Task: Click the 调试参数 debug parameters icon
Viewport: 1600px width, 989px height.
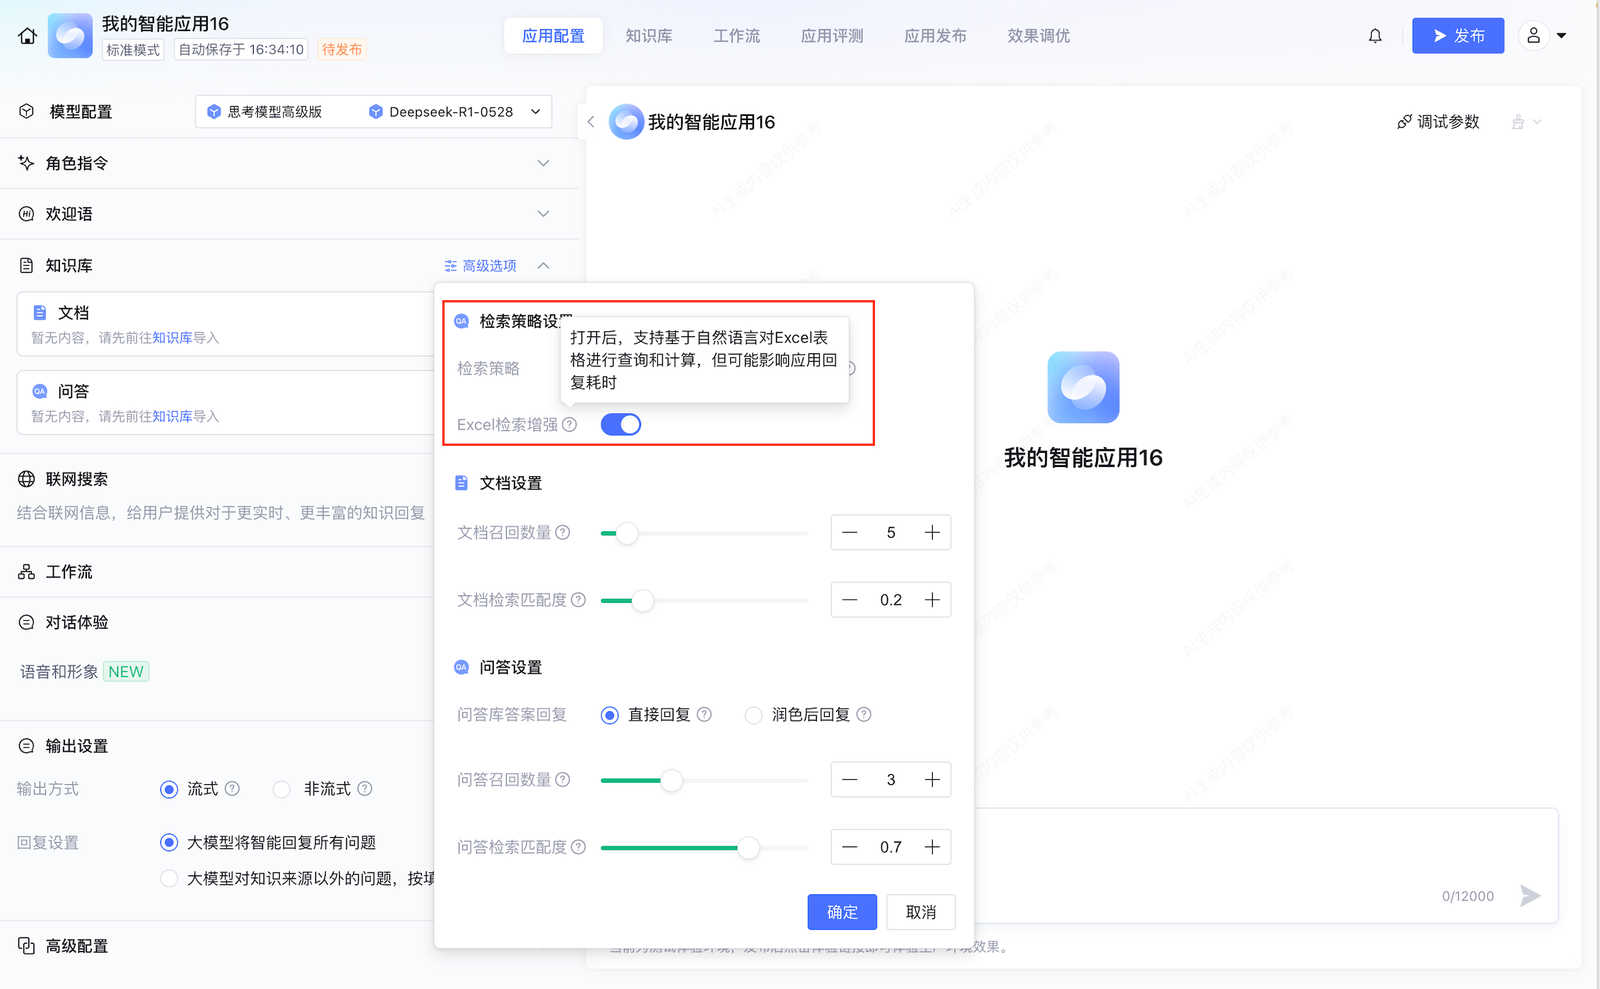Action: coord(1404,122)
